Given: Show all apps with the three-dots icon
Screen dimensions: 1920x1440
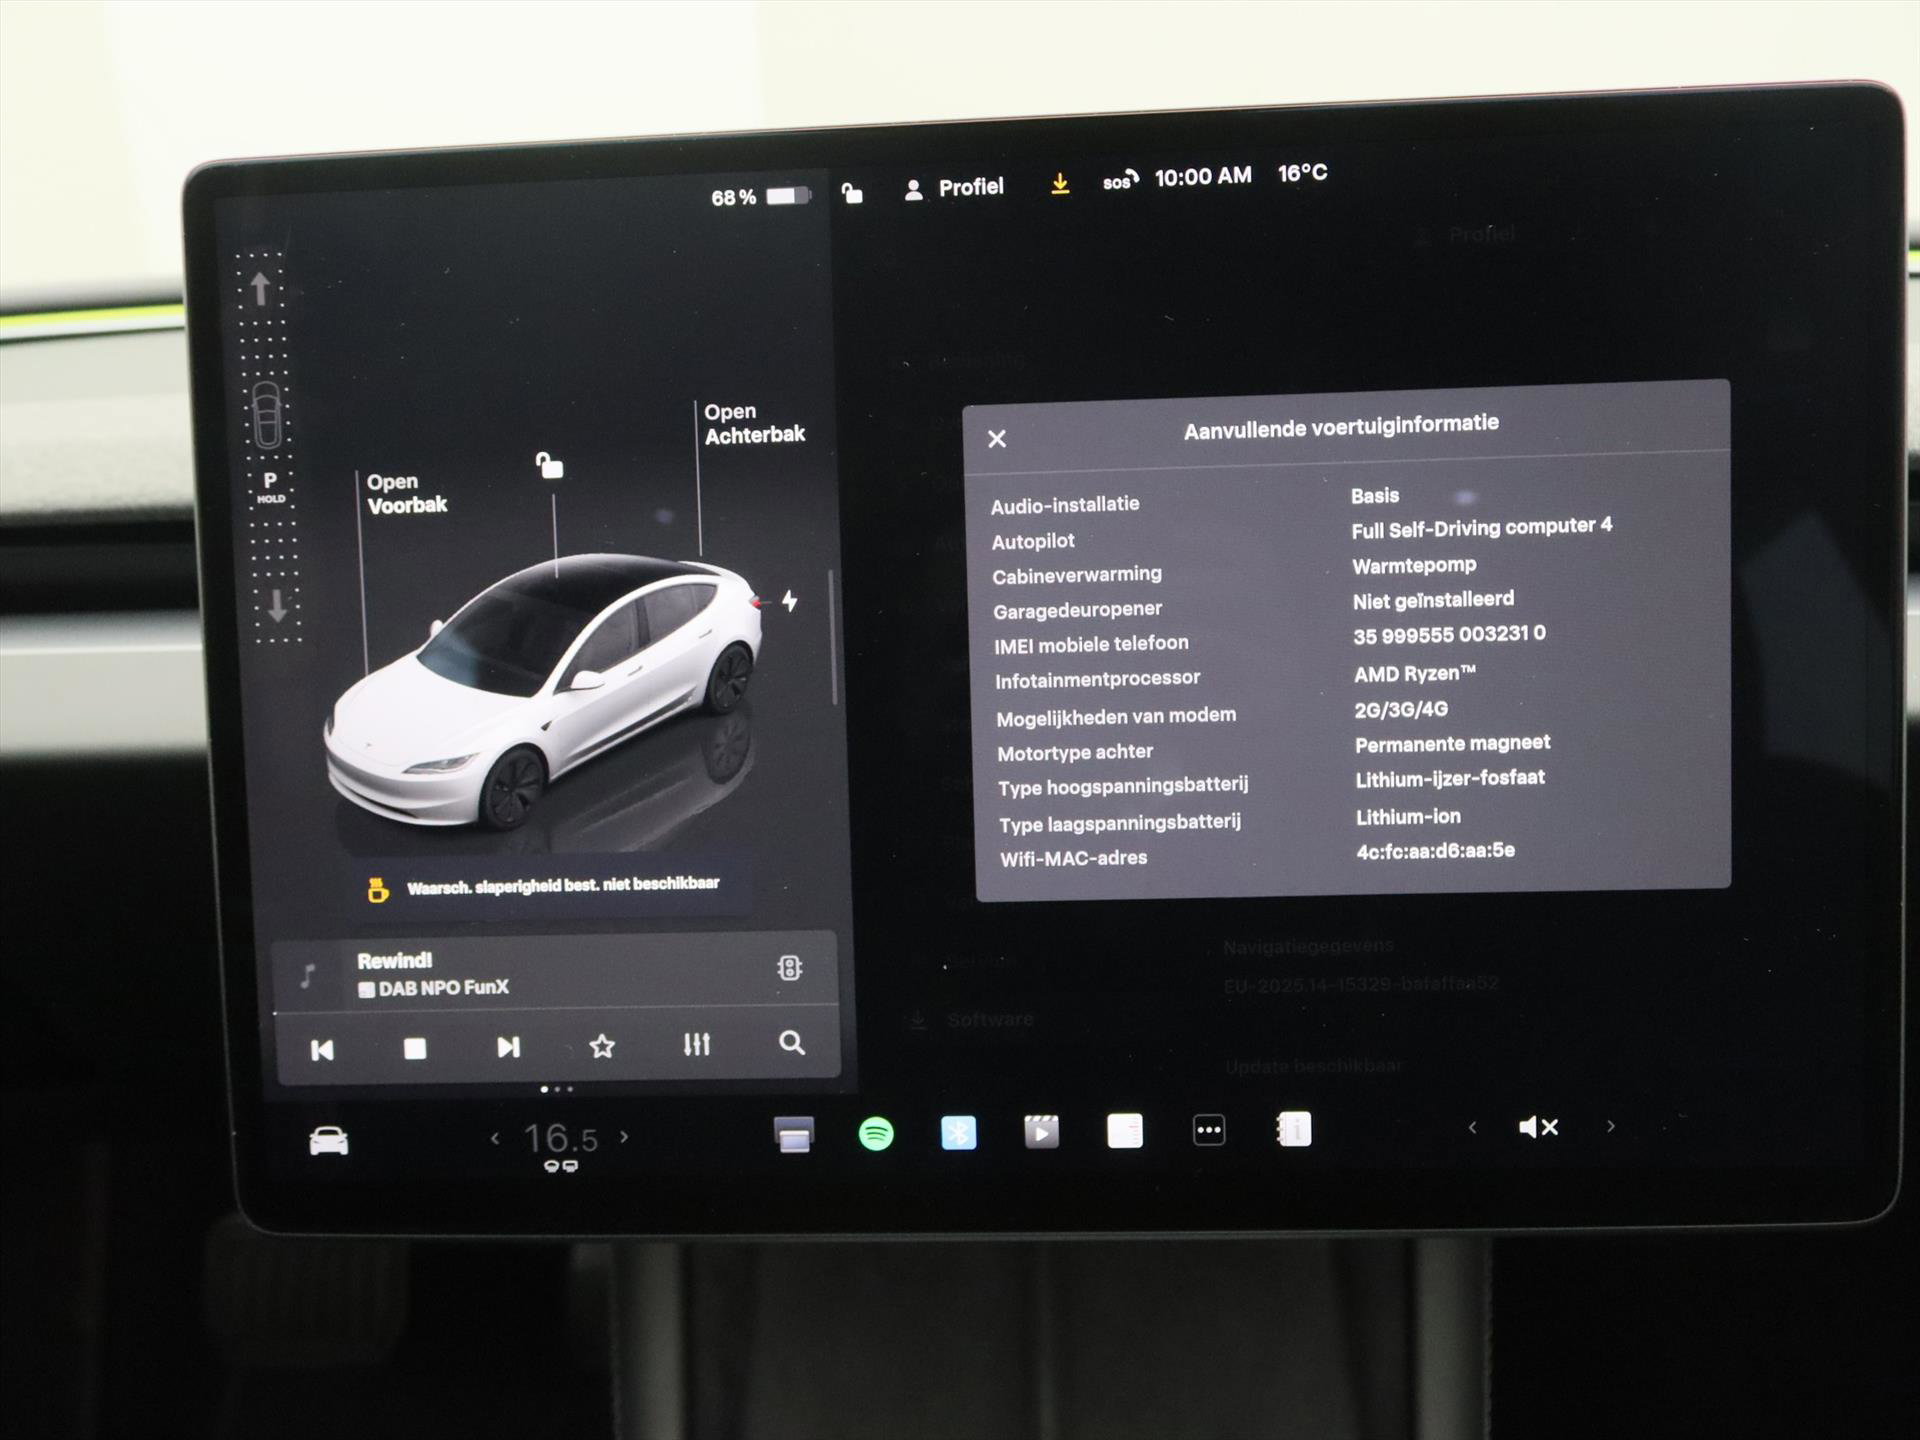Looking at the screenshot, I should point(1209,1130).
